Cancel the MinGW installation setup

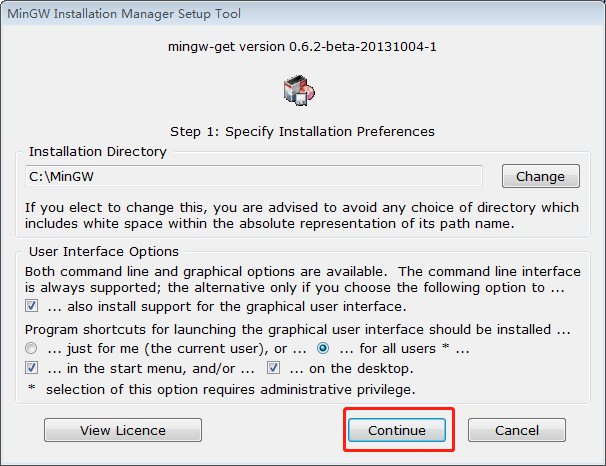(x=517, y=430)
